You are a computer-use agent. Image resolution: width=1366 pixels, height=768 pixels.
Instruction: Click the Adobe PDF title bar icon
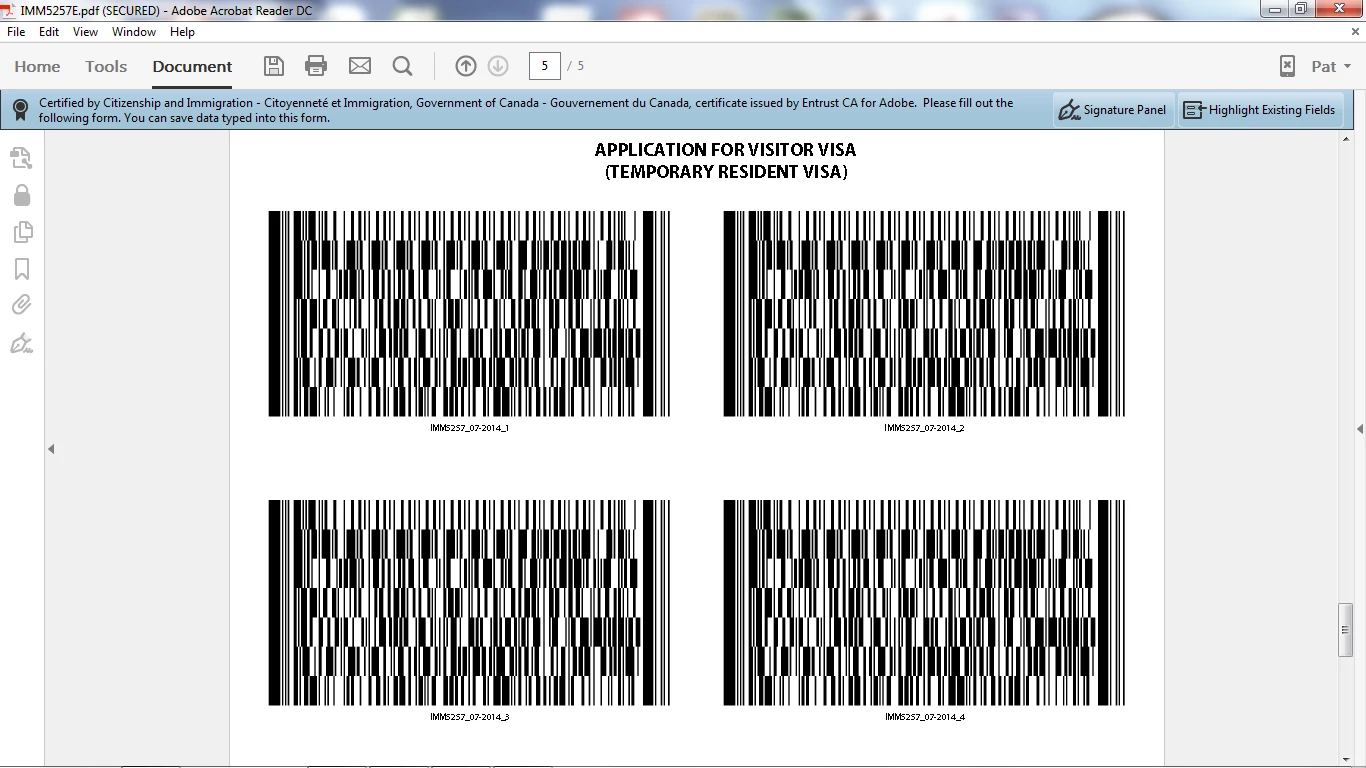(10, 11)
